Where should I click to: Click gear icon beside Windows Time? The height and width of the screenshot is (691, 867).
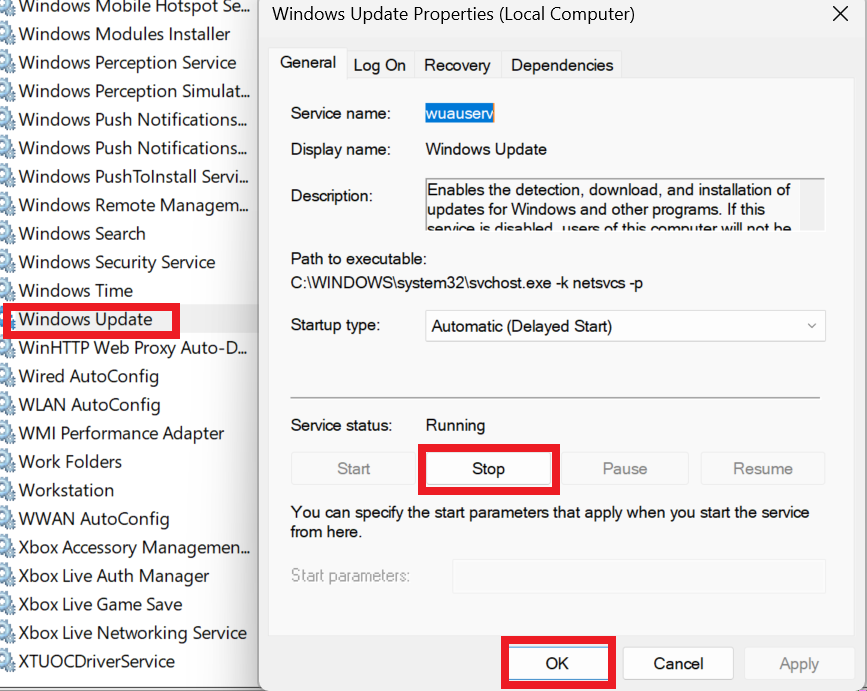pos(7,291)
